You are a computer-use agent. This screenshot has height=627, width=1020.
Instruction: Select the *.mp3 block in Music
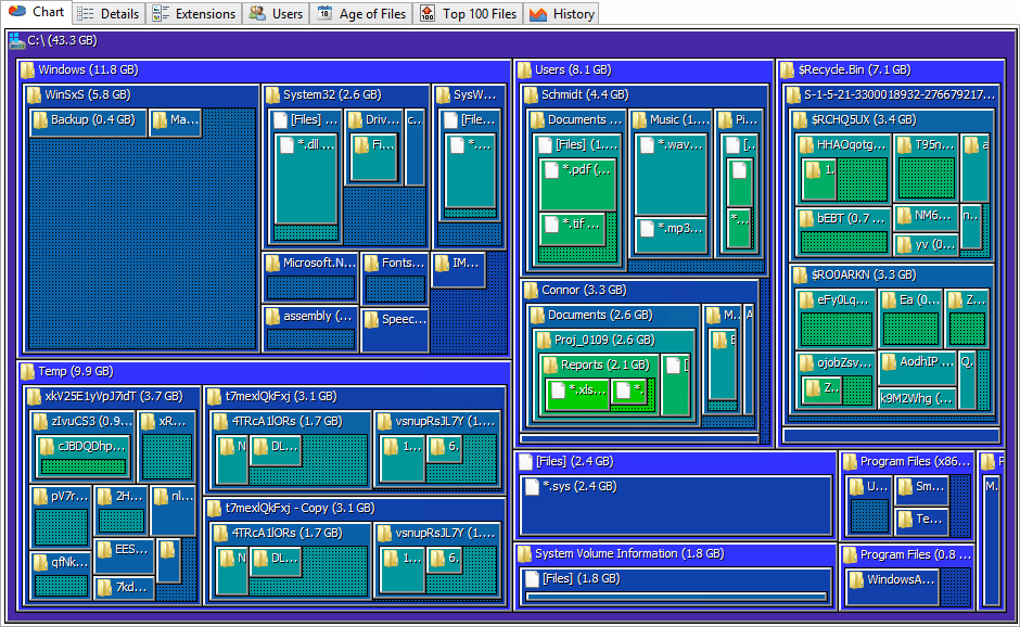[671, 235]
